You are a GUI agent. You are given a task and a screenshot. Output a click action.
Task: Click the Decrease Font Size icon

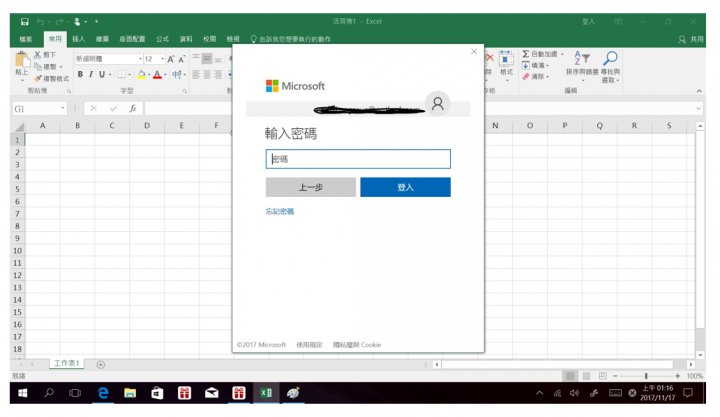[x=182, y=59]
